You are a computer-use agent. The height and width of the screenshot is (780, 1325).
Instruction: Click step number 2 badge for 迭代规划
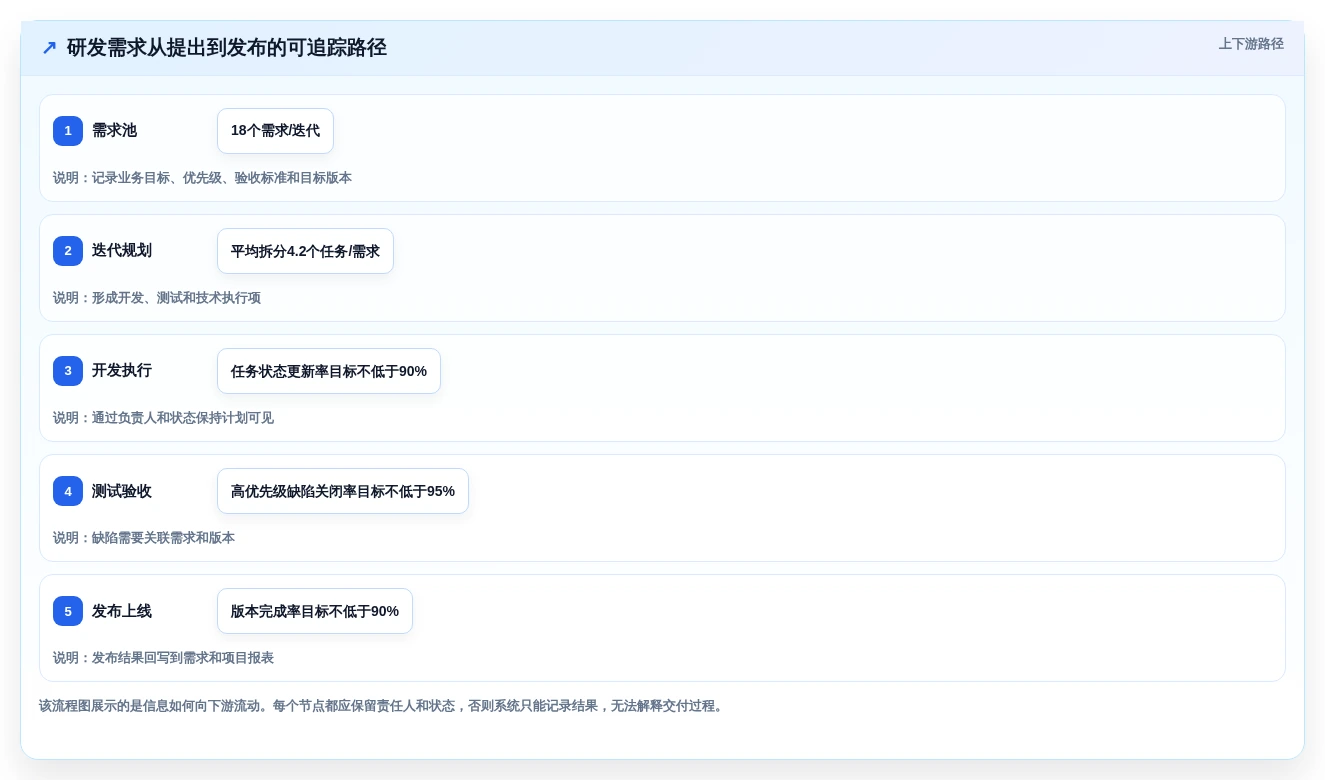coord(68,251)
